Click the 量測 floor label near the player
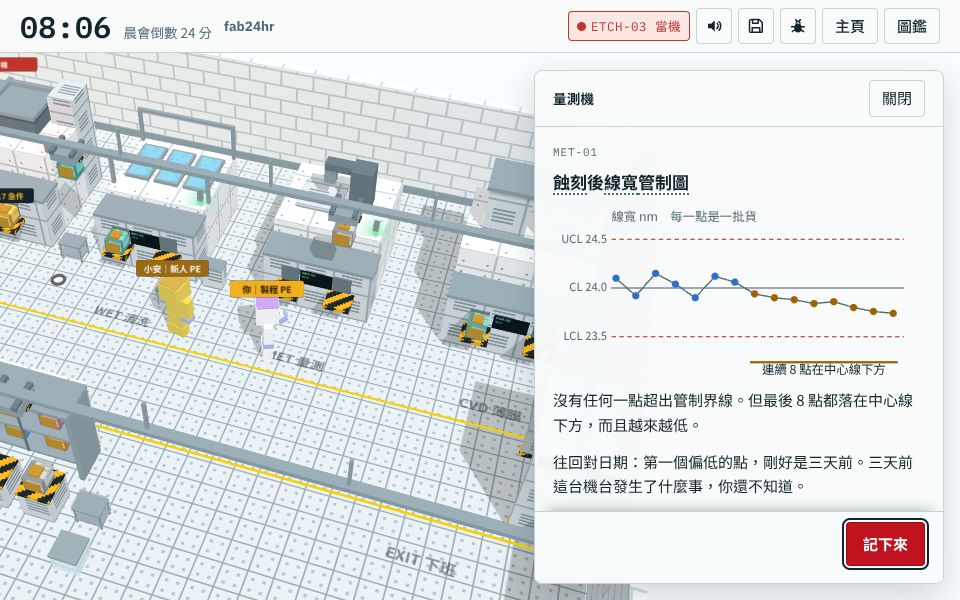The image size is (960, 600). tap(298, 360)
